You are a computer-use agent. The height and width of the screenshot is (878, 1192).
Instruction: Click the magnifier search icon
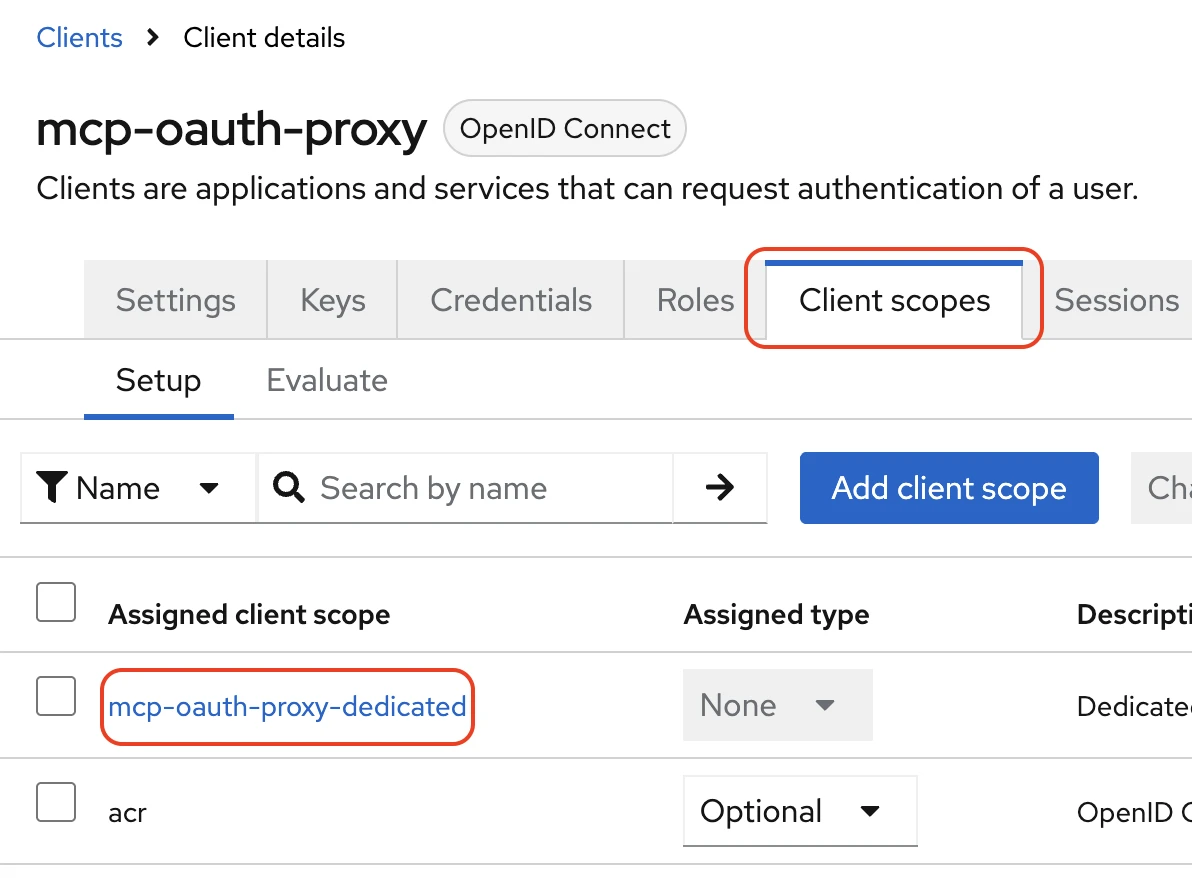pyautogui.click(x=289, y=488)
